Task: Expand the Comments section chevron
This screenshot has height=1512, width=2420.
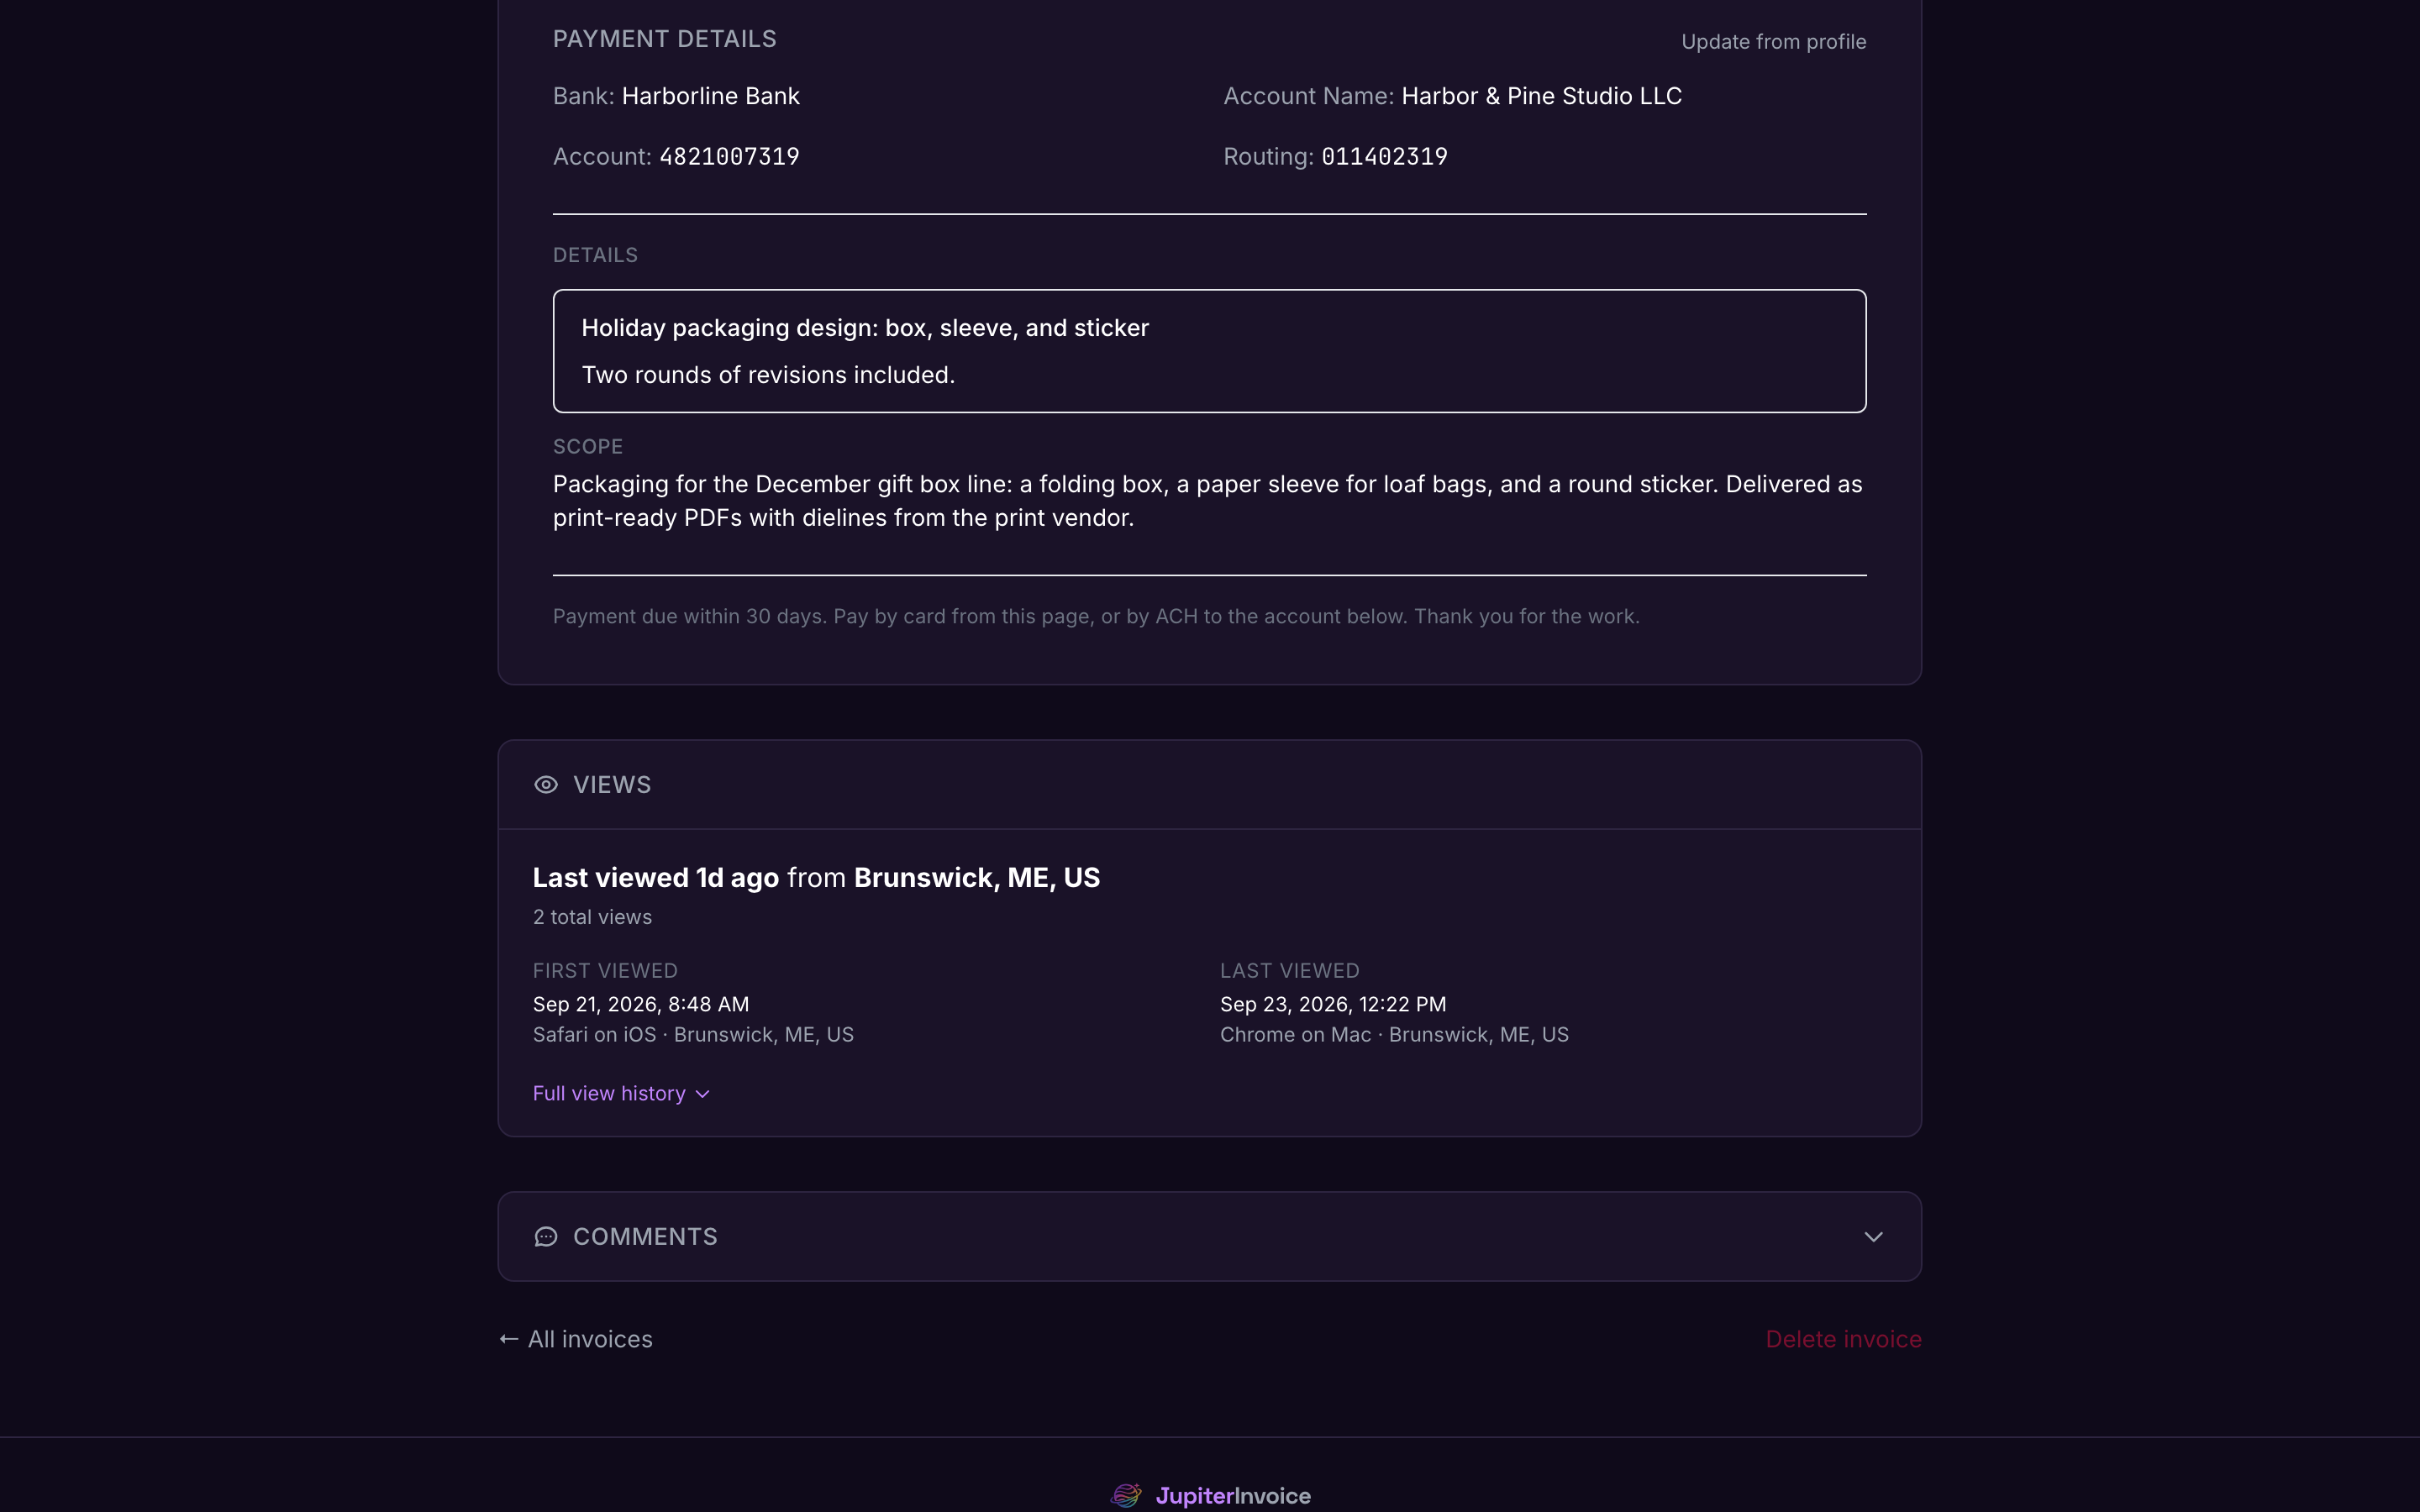Action: (1873, 1237)
